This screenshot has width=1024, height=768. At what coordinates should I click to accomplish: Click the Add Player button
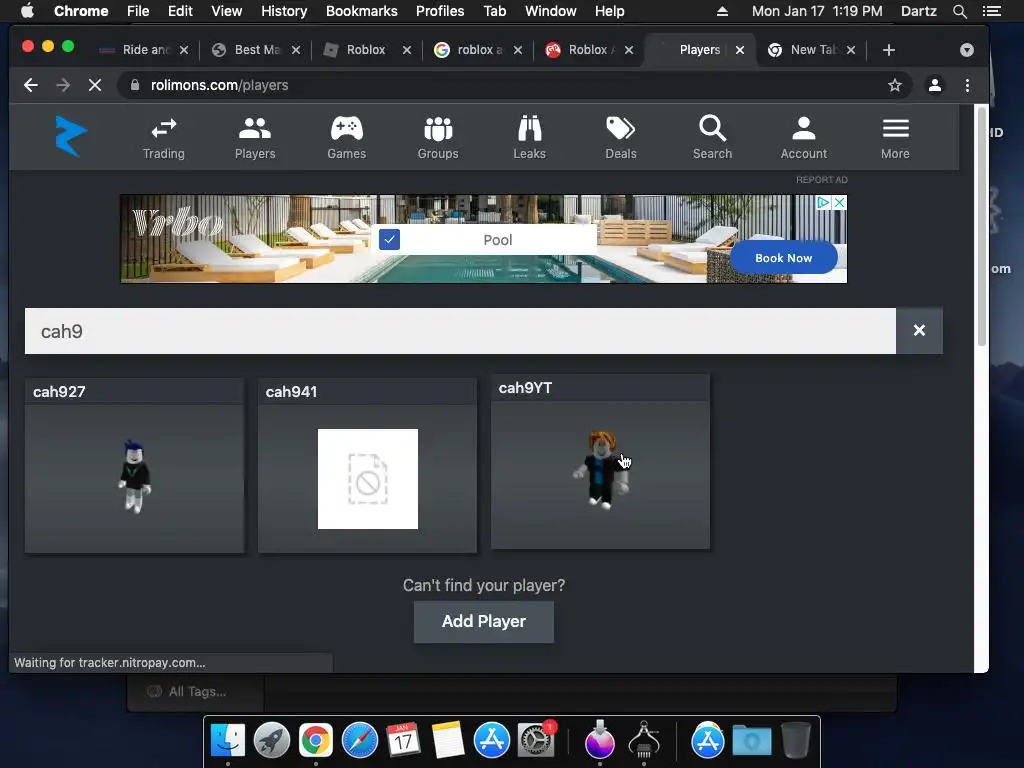pos(484,622)
